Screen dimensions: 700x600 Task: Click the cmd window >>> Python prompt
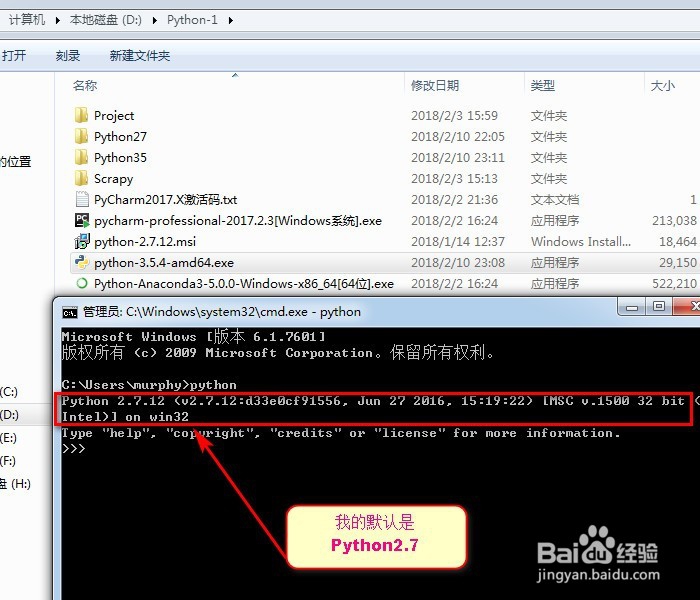(73, 449)
